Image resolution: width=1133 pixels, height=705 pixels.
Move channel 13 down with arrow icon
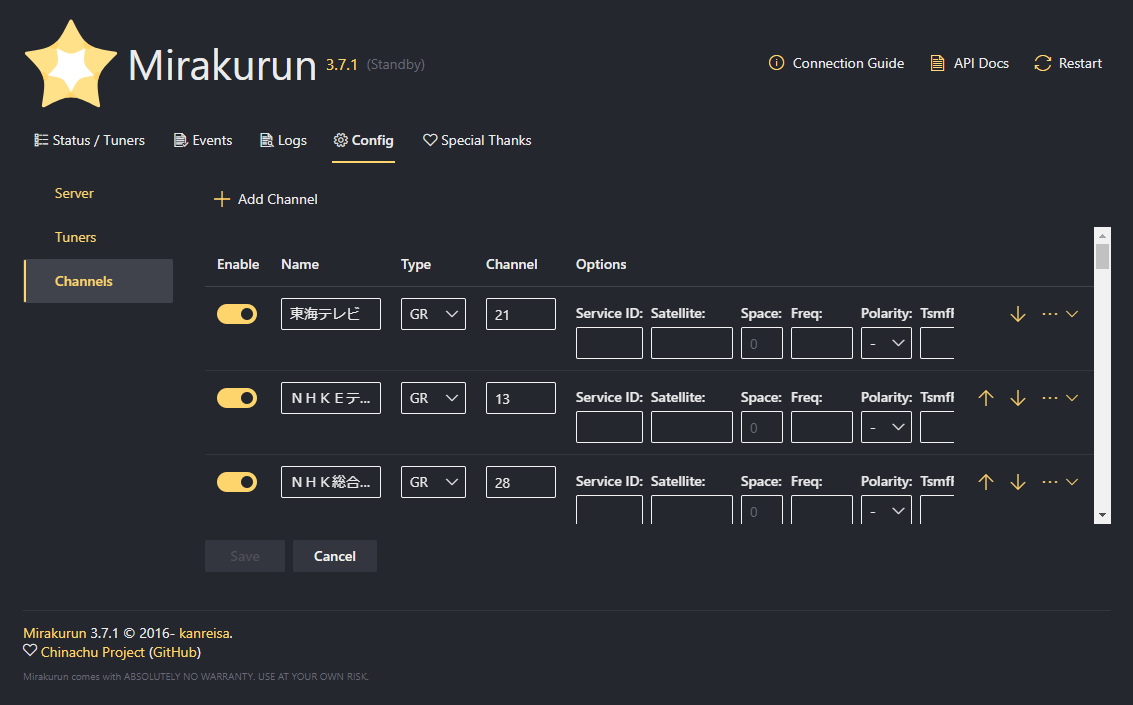(1018, 398)
